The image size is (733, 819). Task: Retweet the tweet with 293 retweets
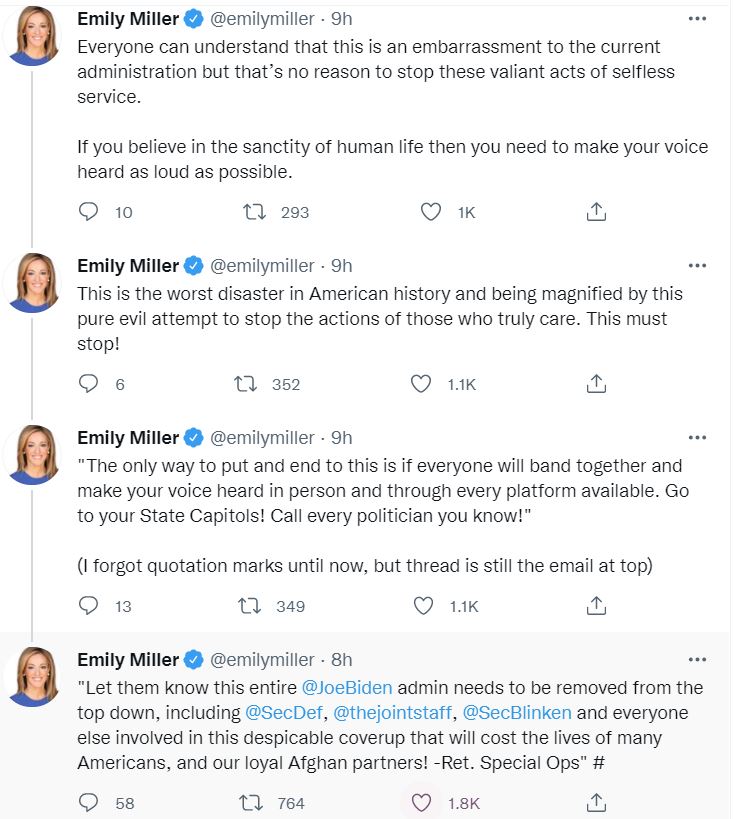[x=256, y=212]
